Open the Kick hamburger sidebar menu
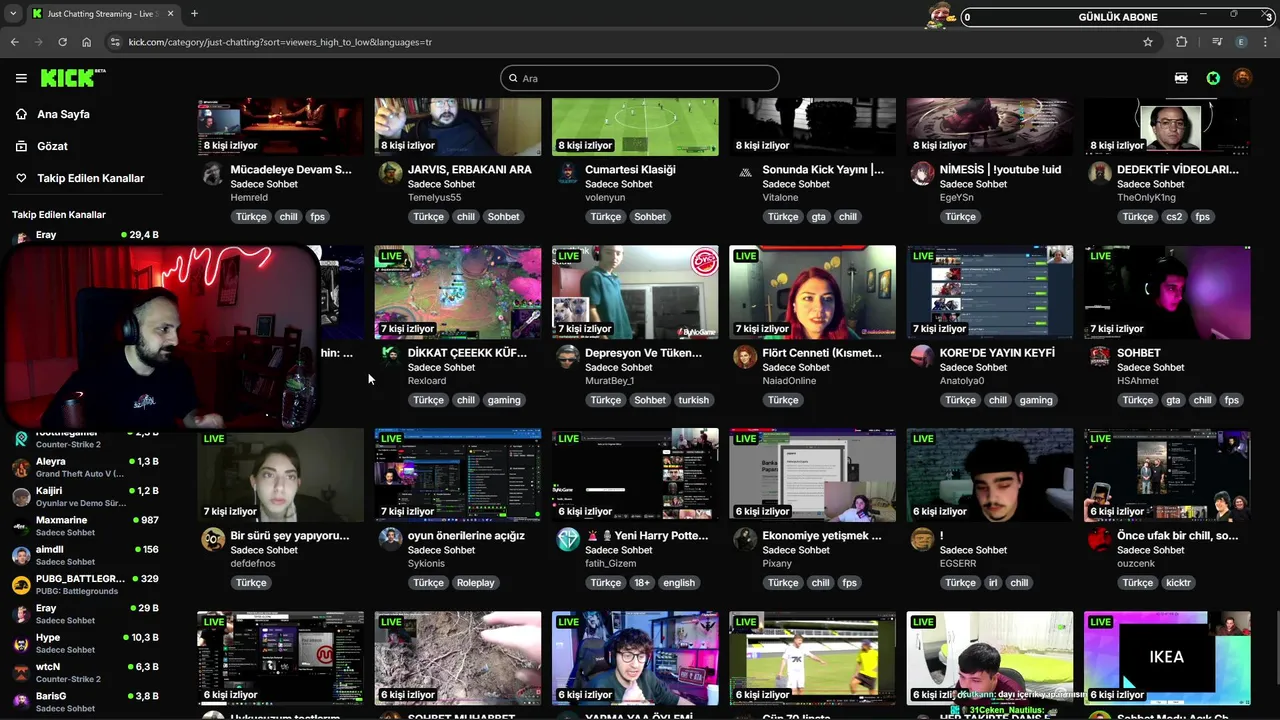 pos(21,78)
